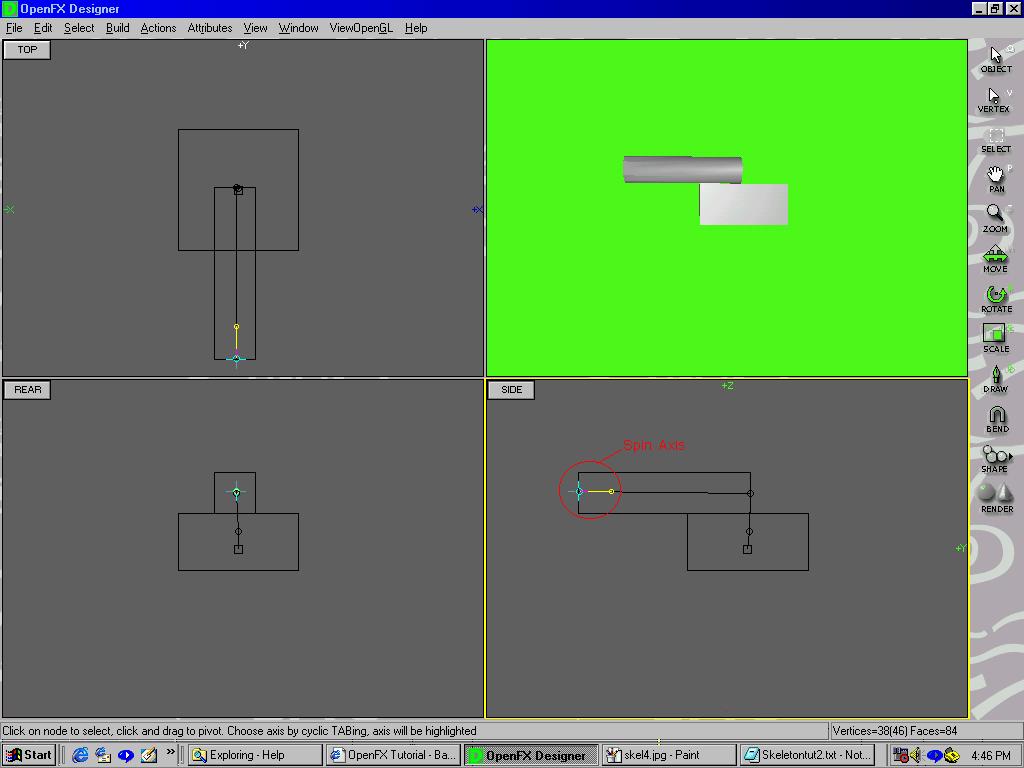Image resolution: width=1024 pixels, height=768 pixels.
Task: Activate the Bend tool
Action: (x=996, y=418)
